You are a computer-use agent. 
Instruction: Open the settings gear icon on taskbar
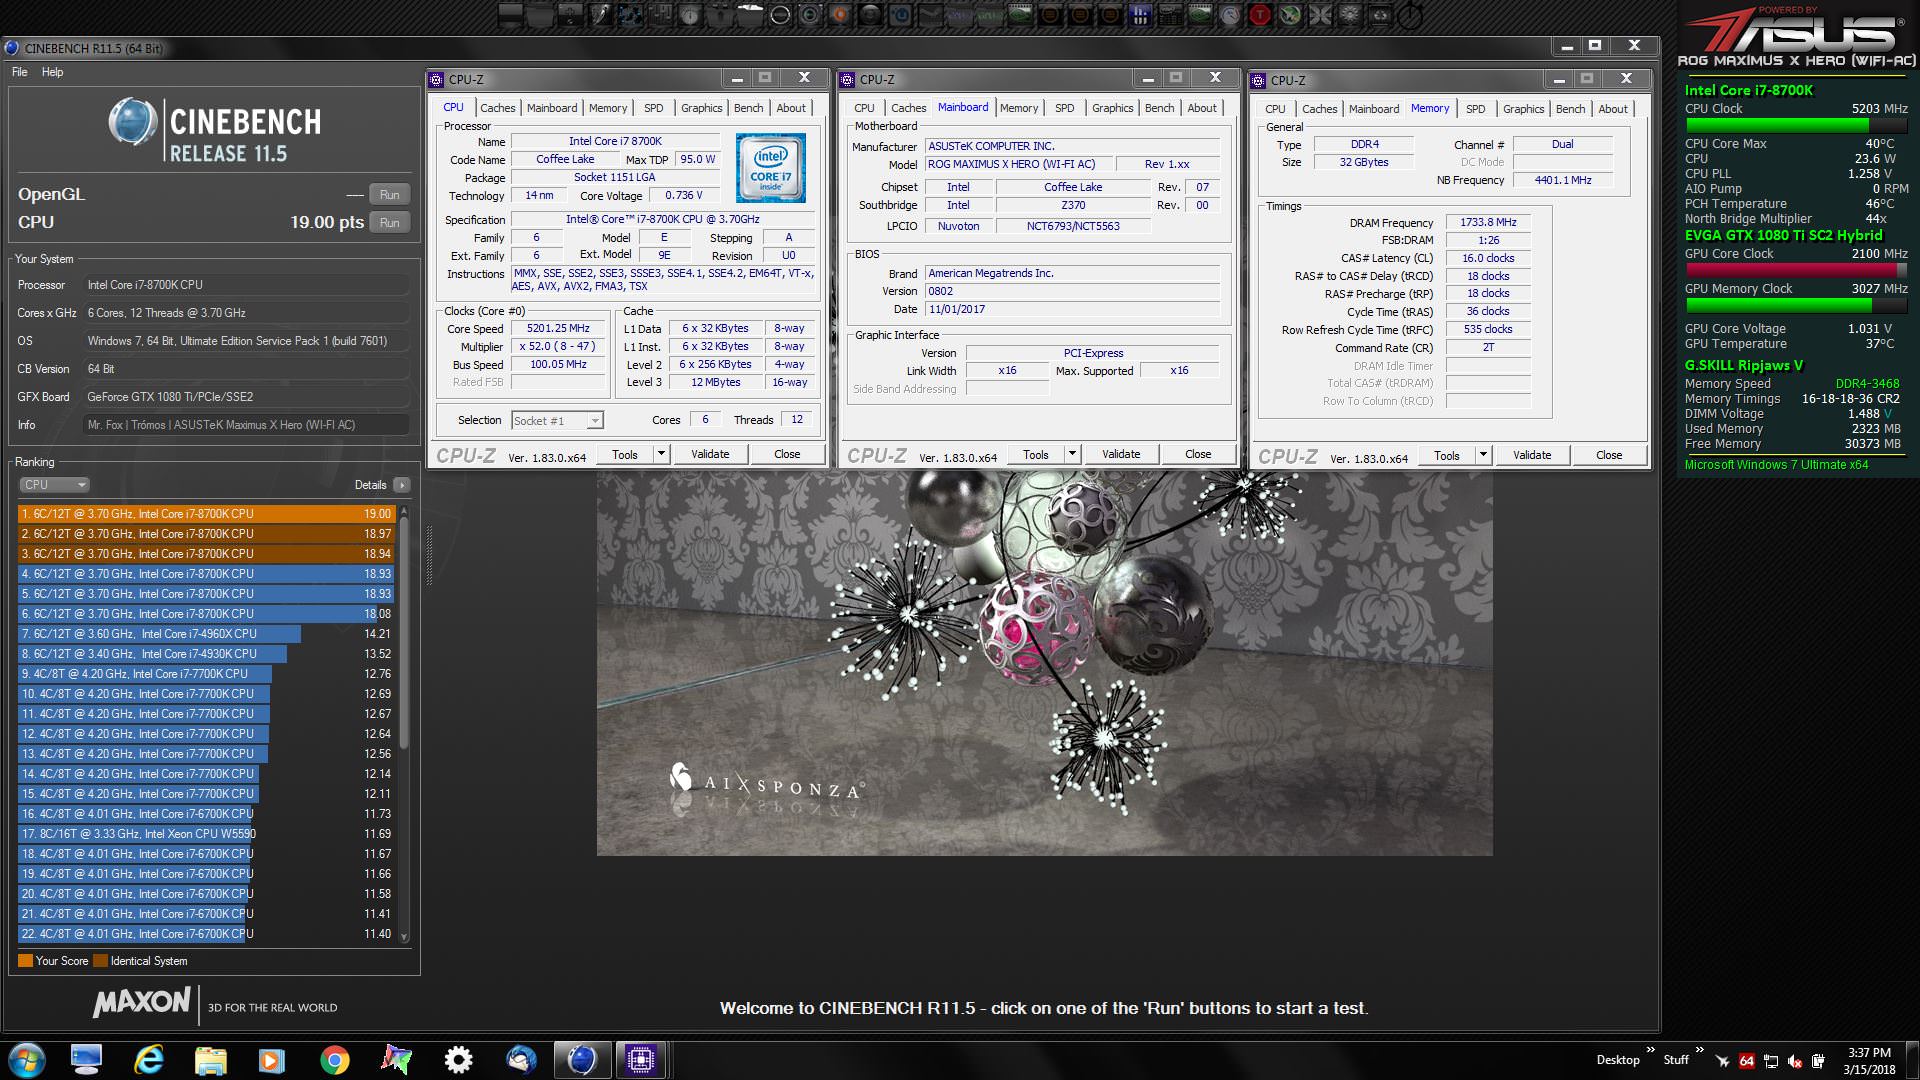pos(458,1060)
